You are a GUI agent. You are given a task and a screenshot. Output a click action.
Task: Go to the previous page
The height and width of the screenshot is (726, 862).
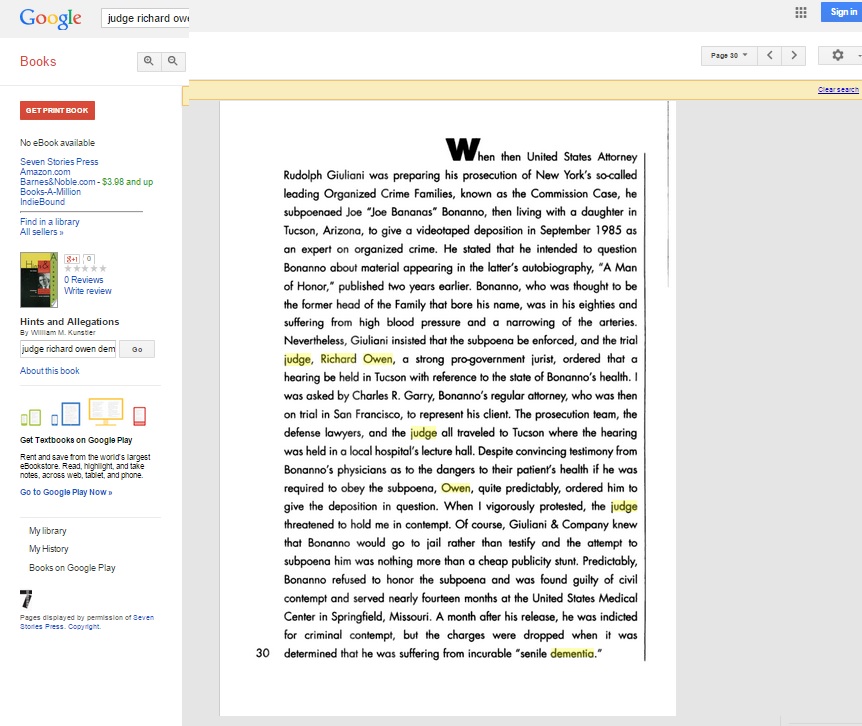click(x=770, y=56)
